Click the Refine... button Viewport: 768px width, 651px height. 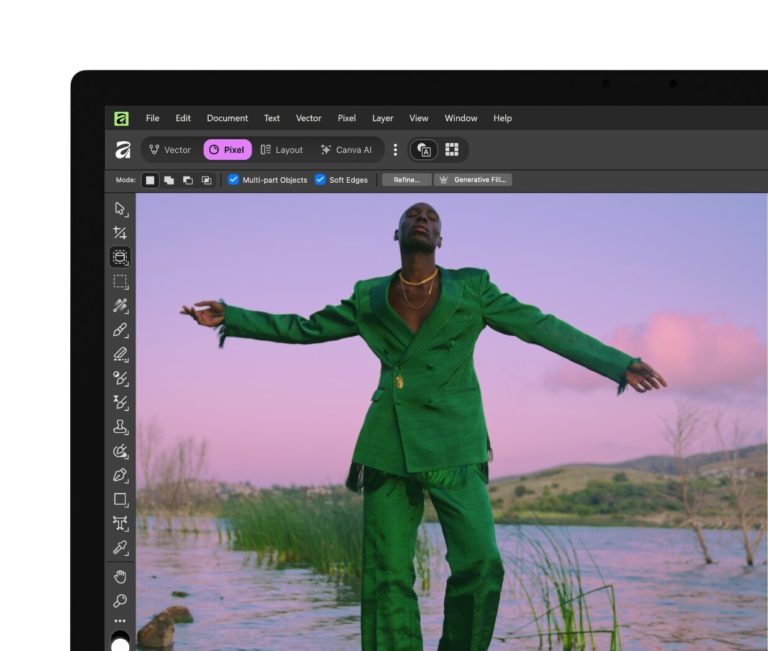[x=407, y=180]
